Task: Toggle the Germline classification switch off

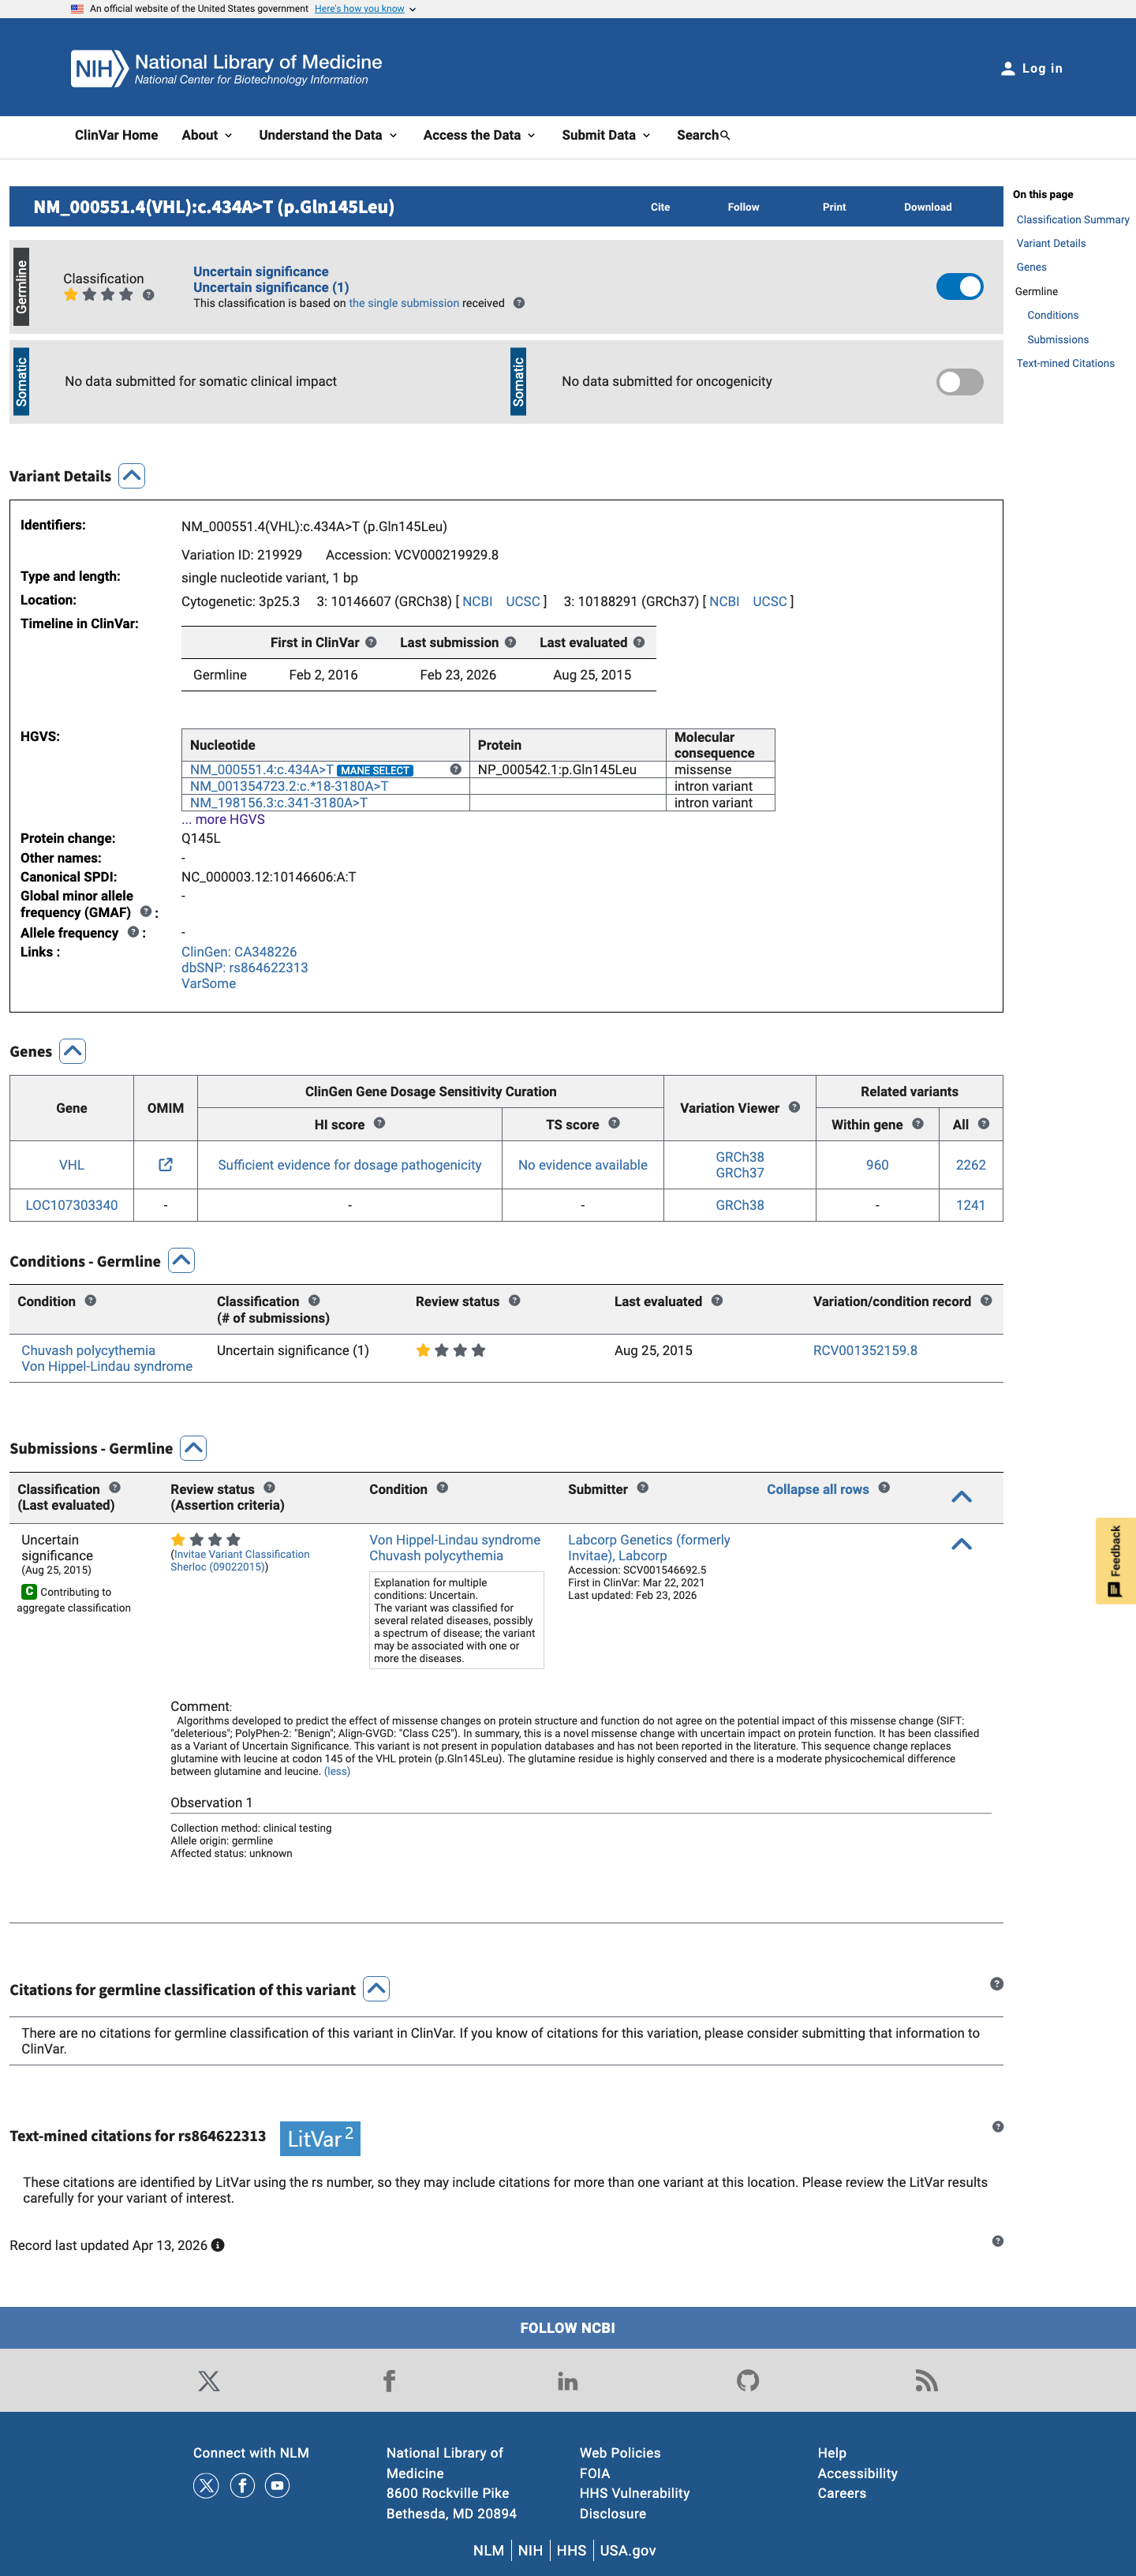Action: pos(959,287)
